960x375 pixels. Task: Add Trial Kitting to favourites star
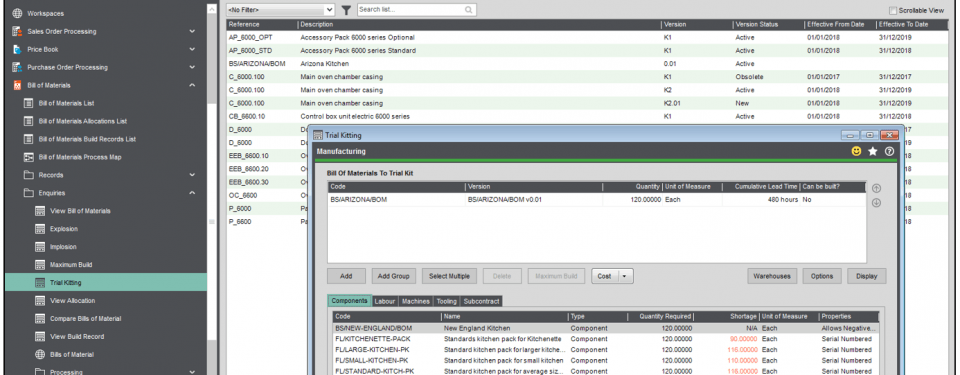click(872, 151)
